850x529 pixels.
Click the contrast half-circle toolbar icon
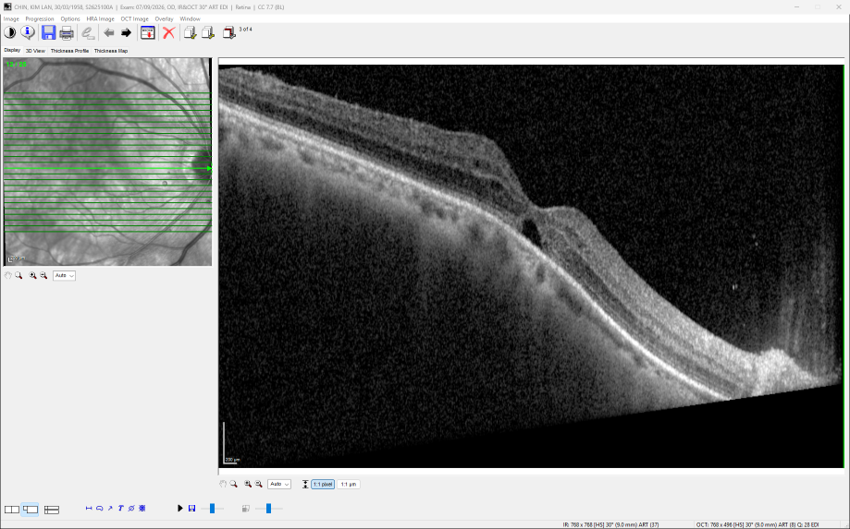coord(10,33)
